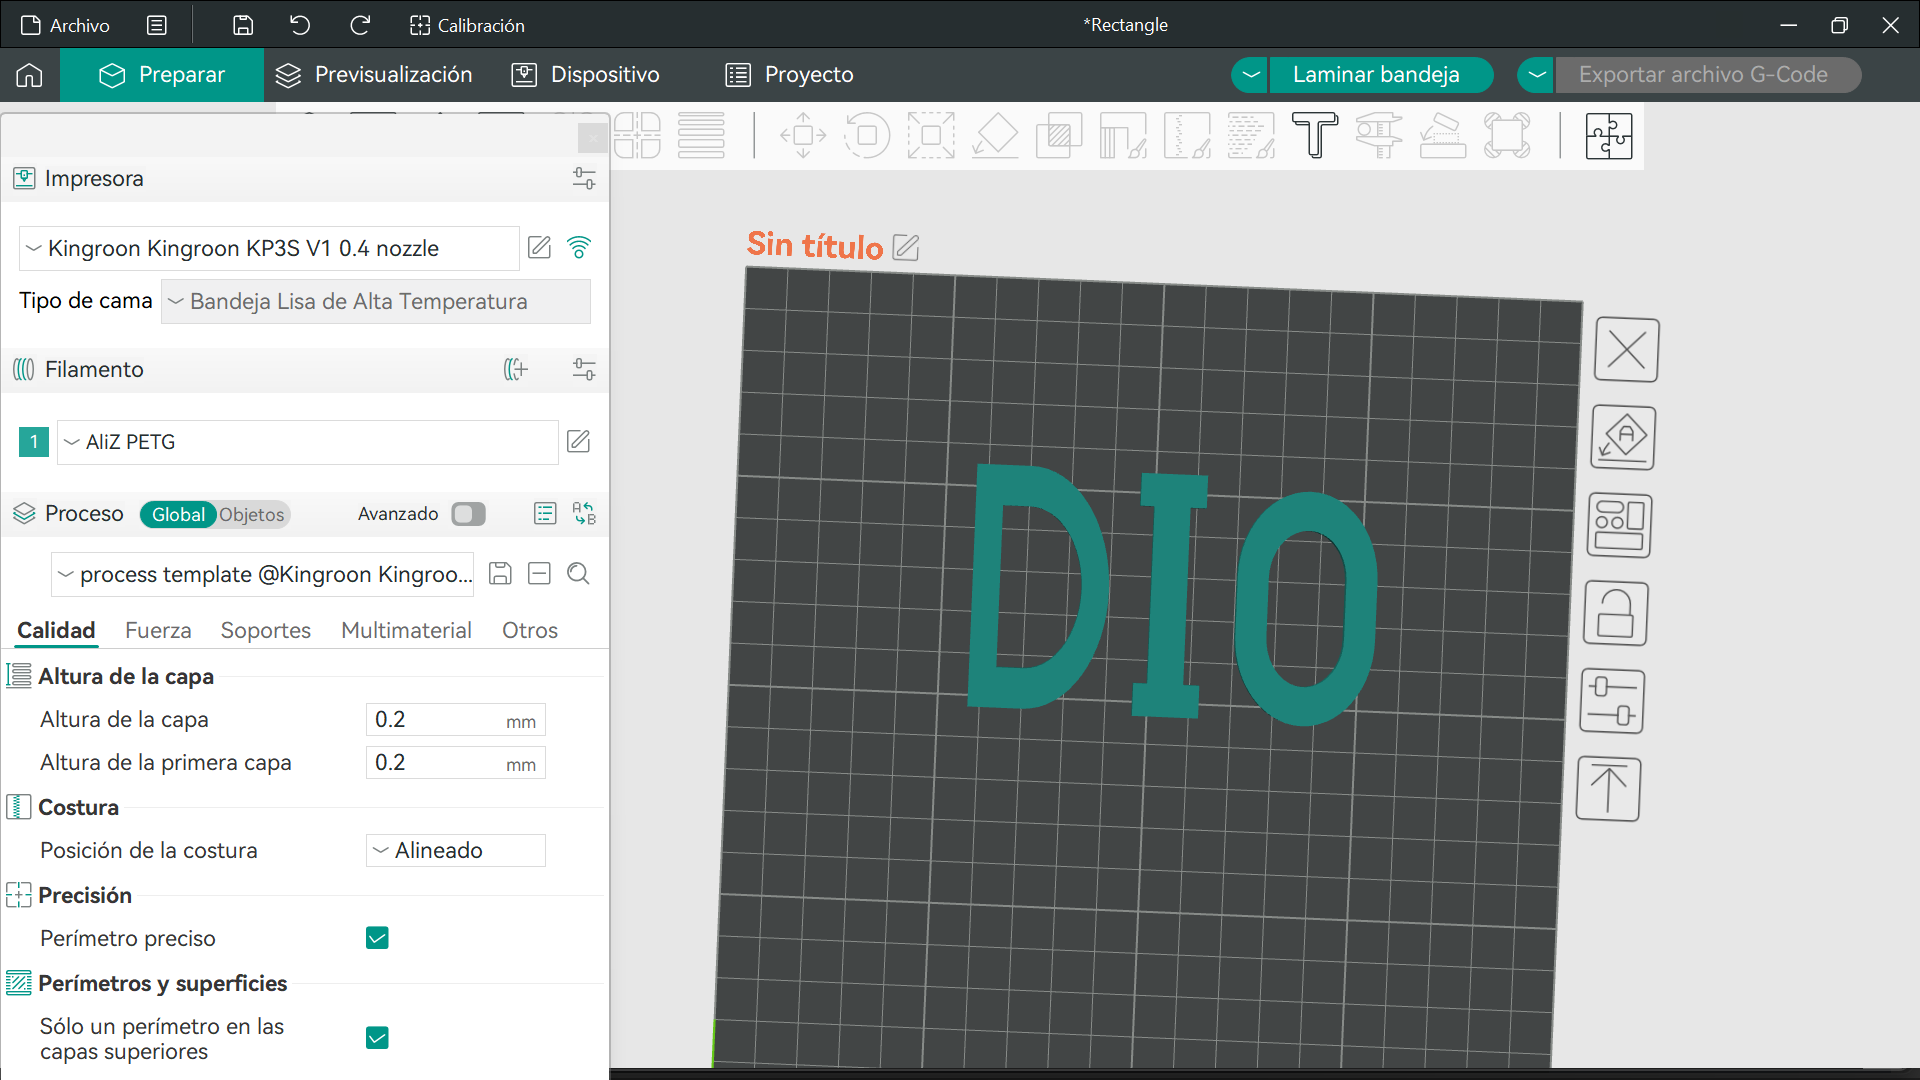Viewport: 1920px width, 1080px height.
Task: Switch to the Soportes tab
Action: point(265,630)
